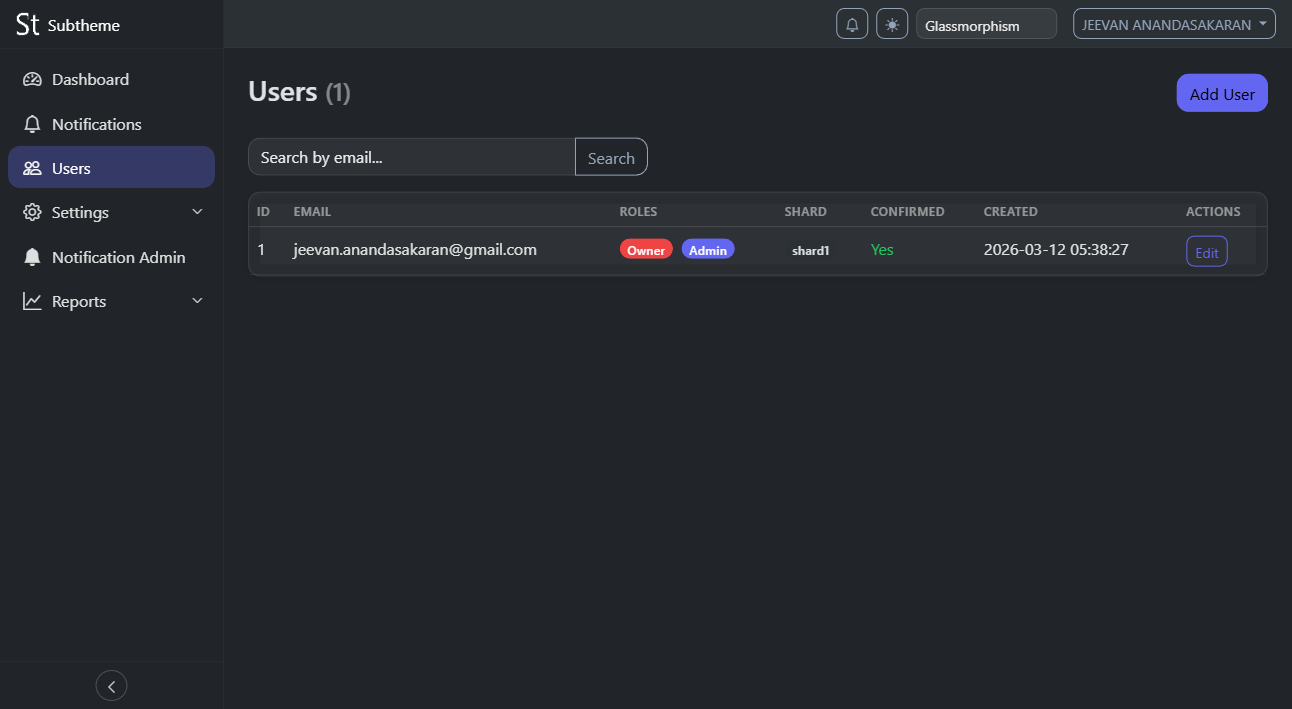This screenshot has height=709, width=1292.
Task: Select Users in the sidebar
Action: pos(111,168)
